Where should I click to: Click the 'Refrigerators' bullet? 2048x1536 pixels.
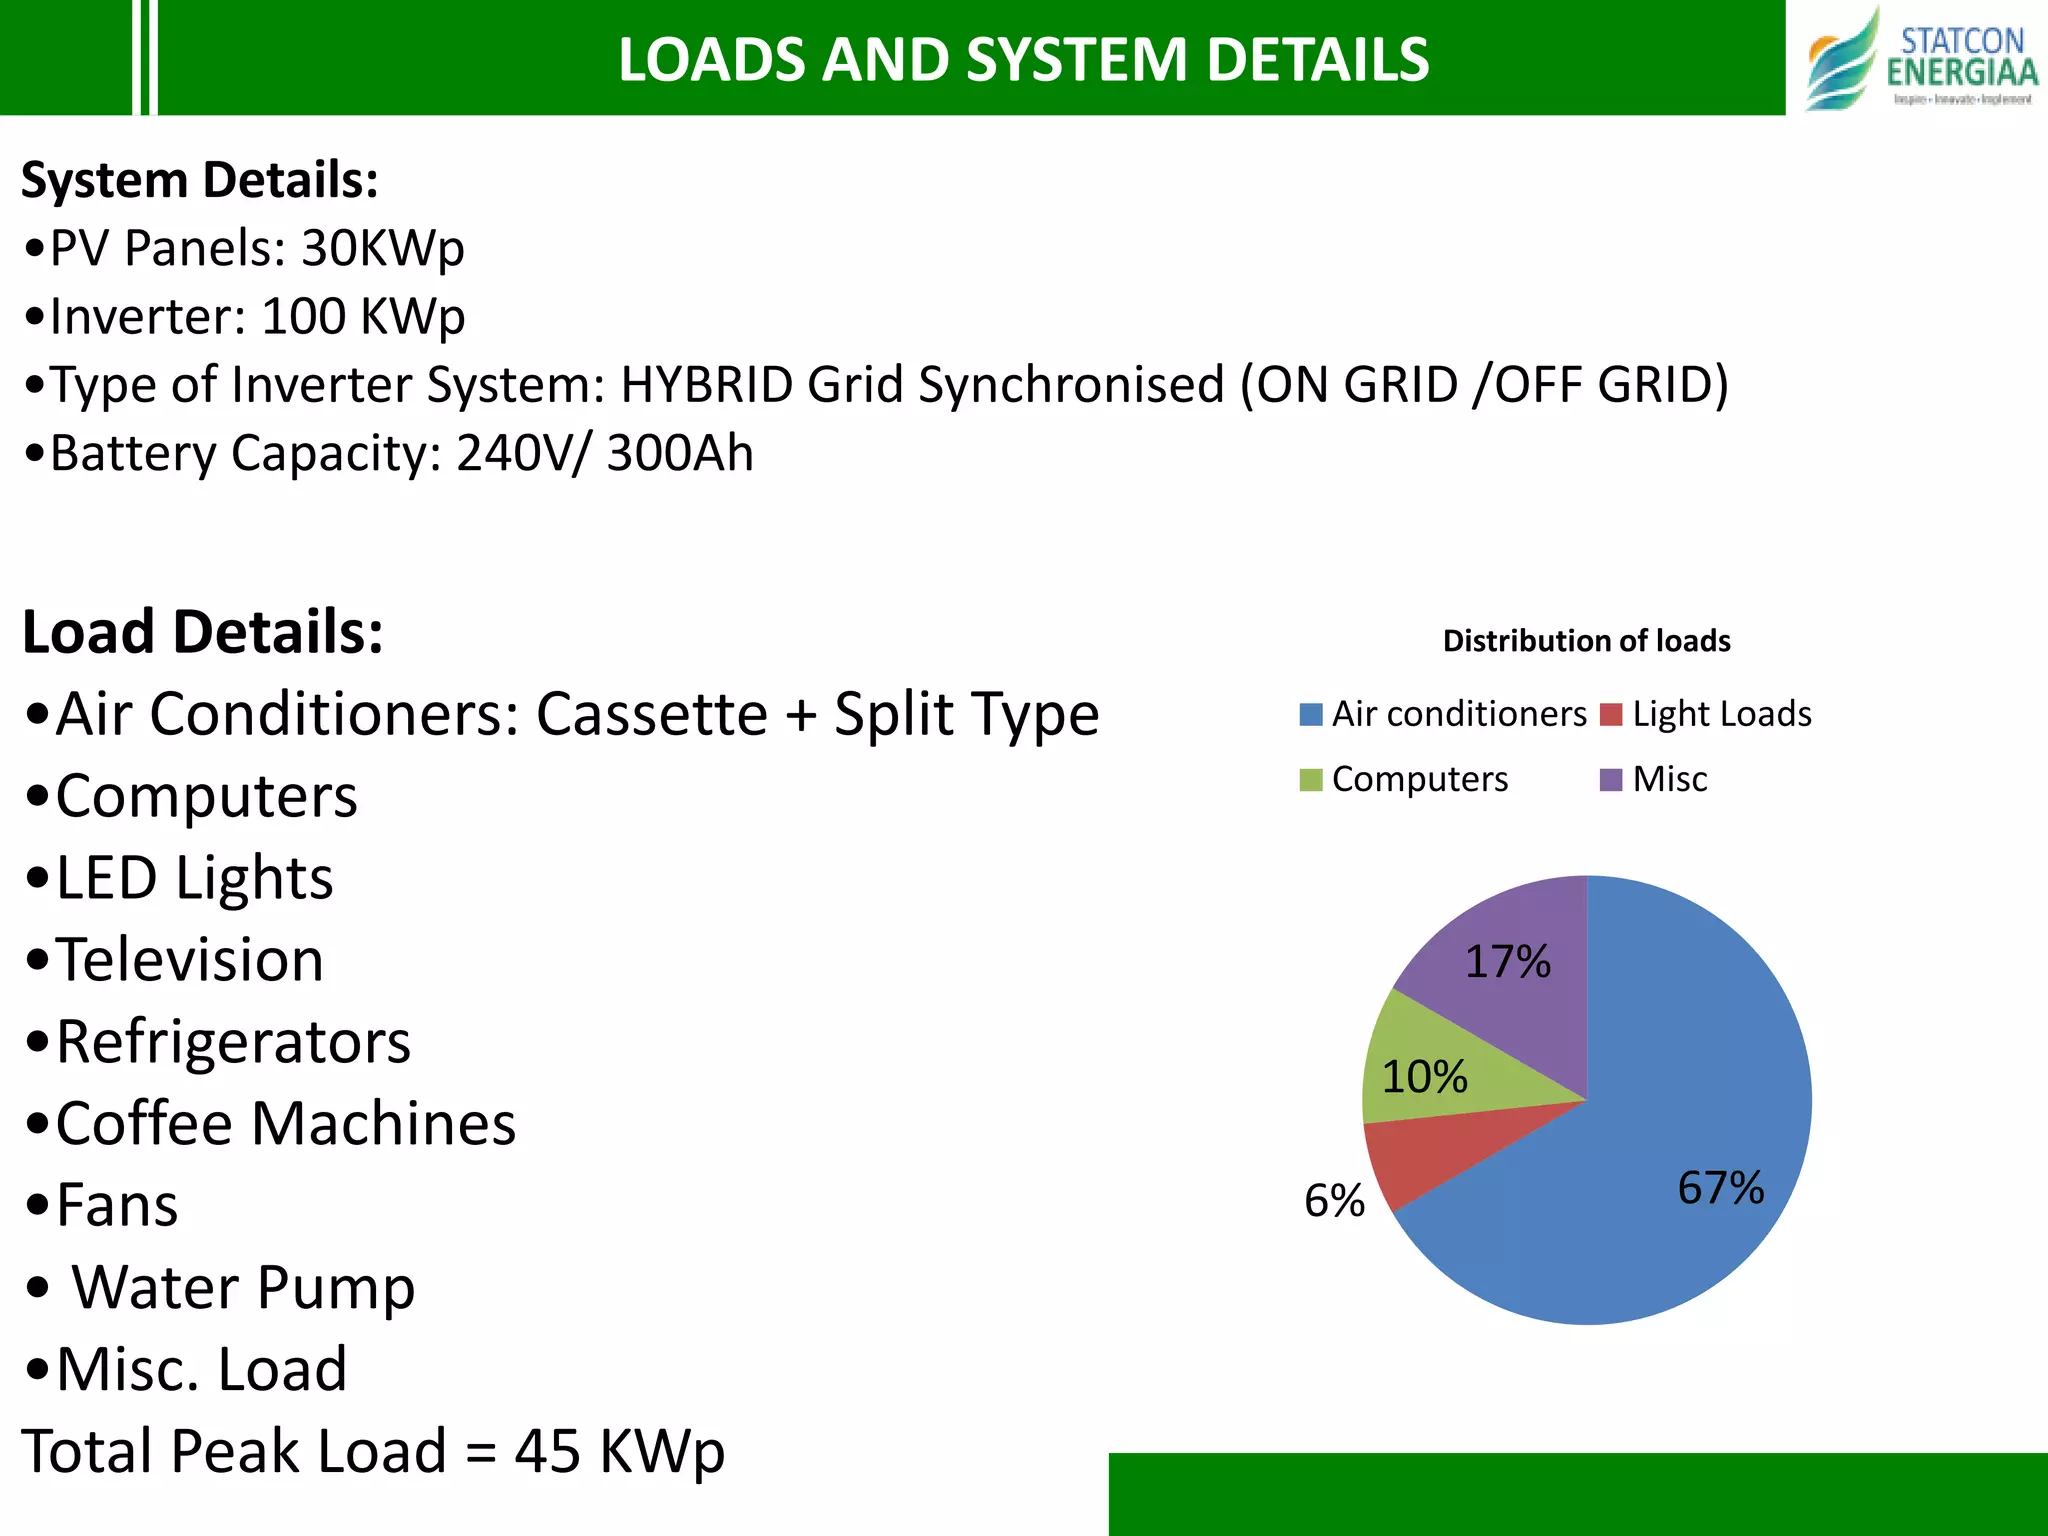pos(217,1043)
